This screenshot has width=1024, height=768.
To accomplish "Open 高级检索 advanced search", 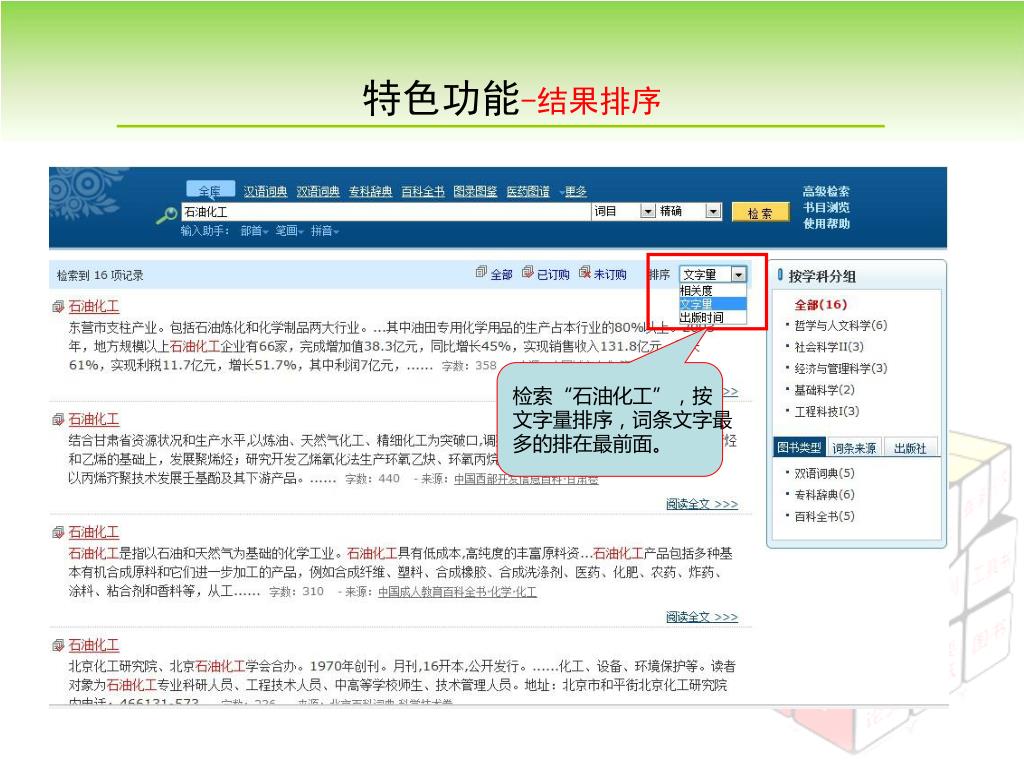I will click(x=826, y=191).
